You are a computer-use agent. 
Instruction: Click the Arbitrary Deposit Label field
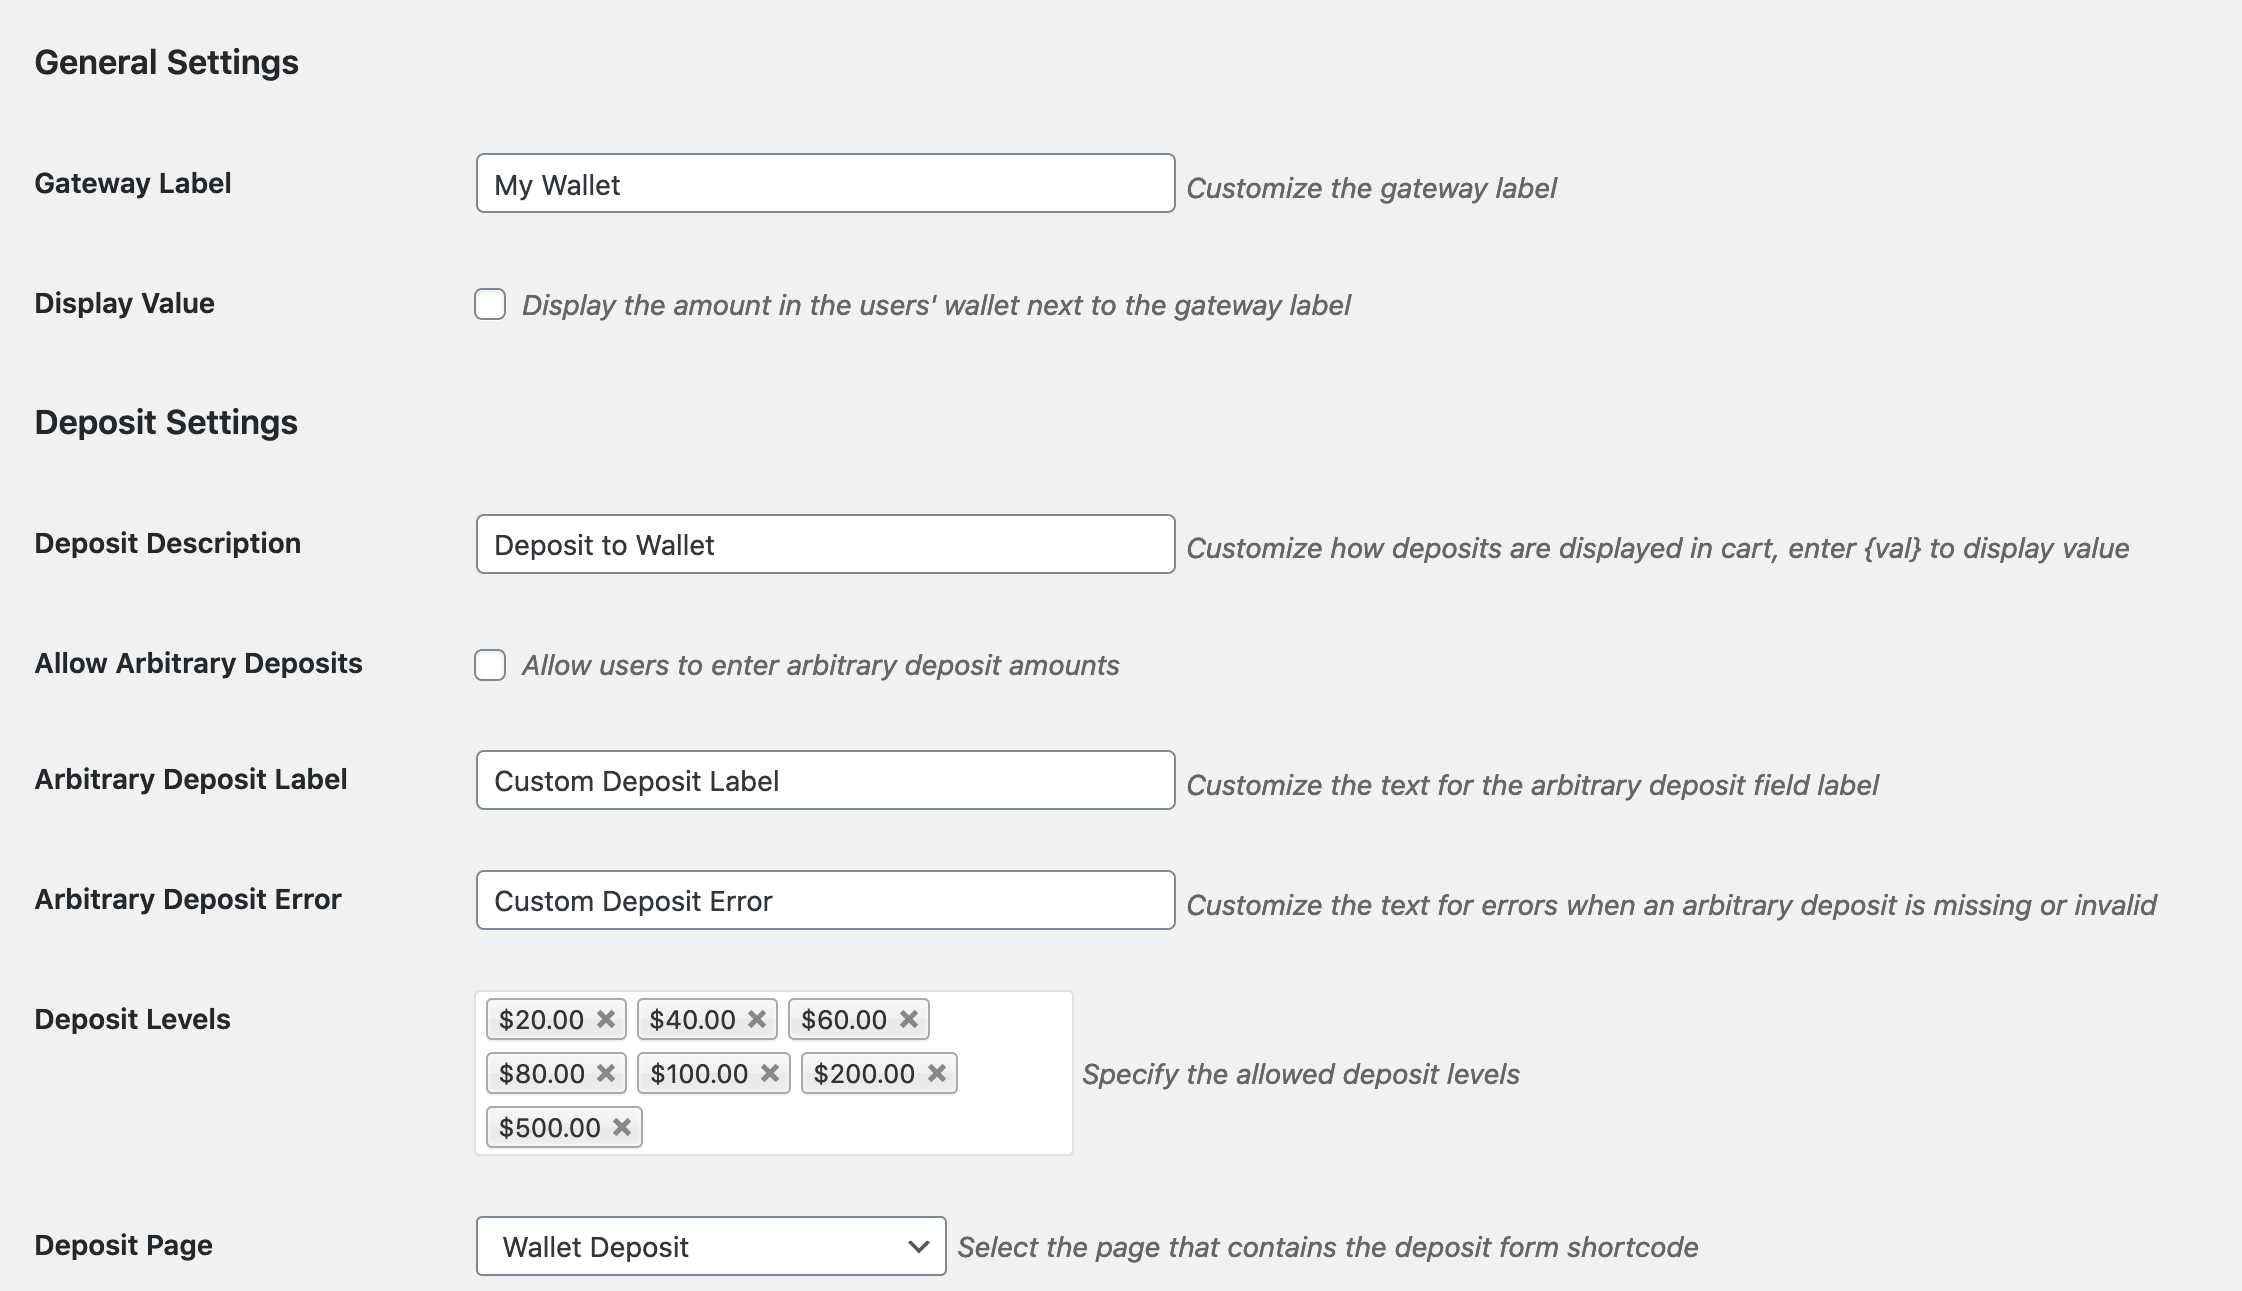tap(825, 780)
